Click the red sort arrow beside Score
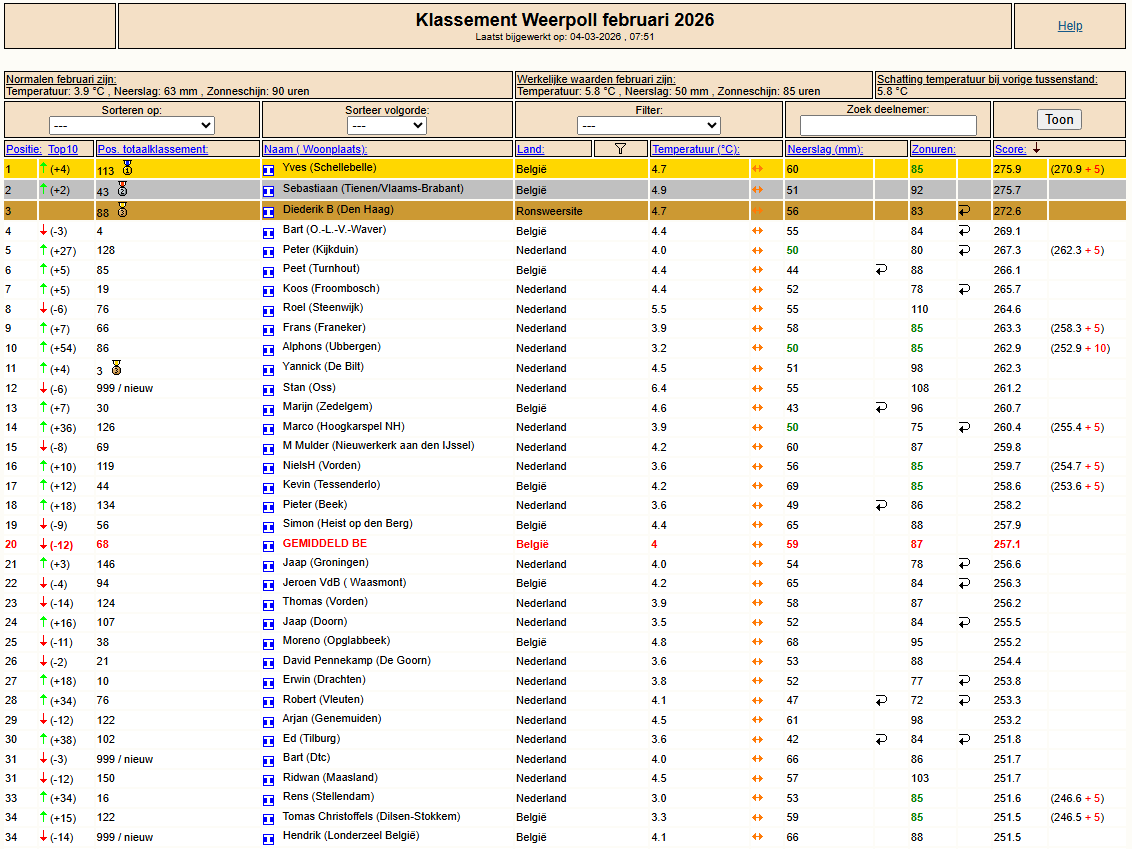The width and height of the screenshot is (1132, 849). click(x=1036, y=149)
